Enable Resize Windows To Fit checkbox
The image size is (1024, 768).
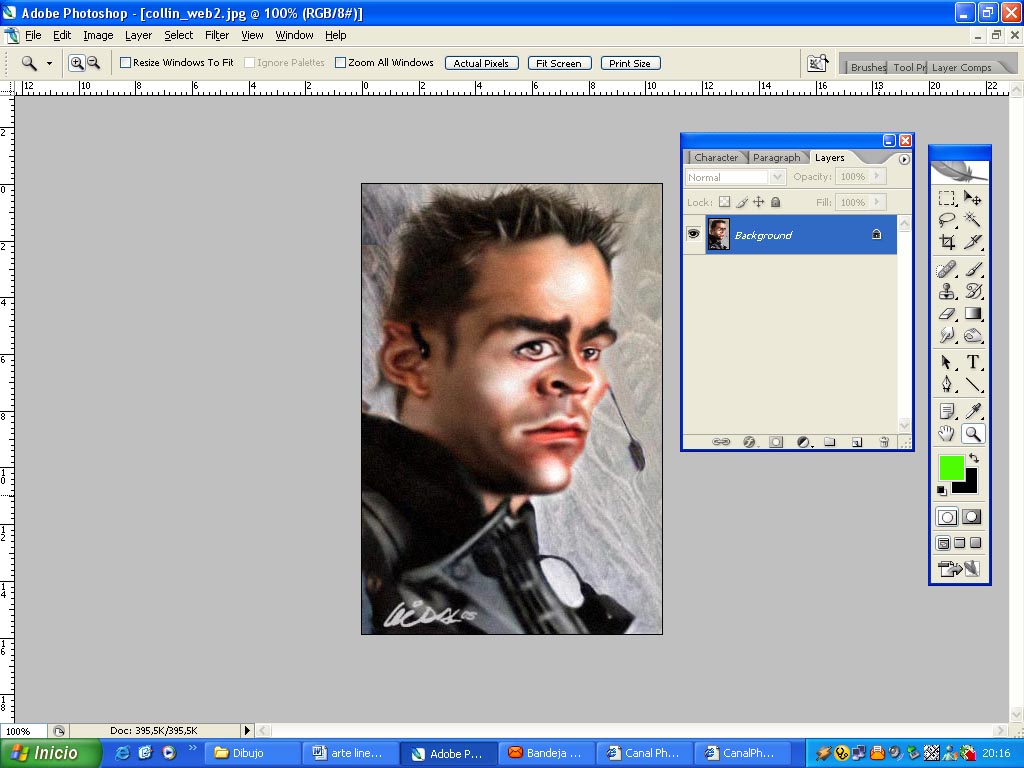click(x=125, y=63)
